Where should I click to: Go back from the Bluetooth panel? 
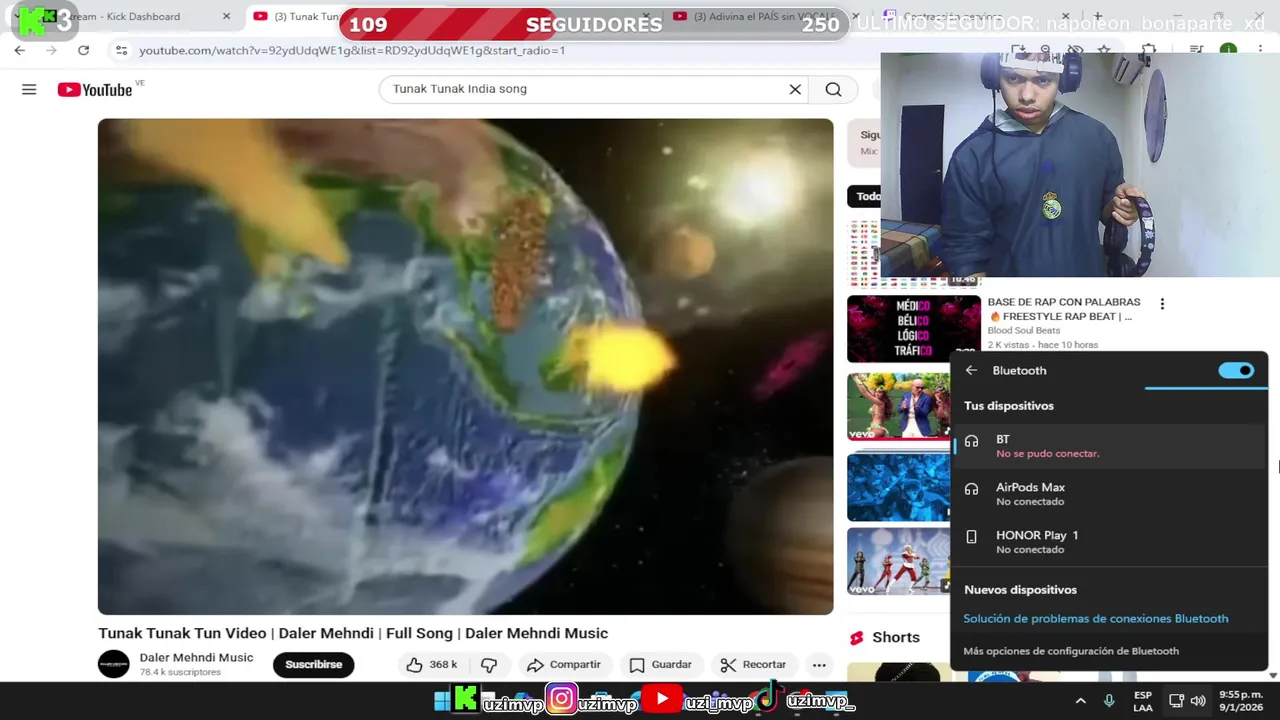pos(971,370)
